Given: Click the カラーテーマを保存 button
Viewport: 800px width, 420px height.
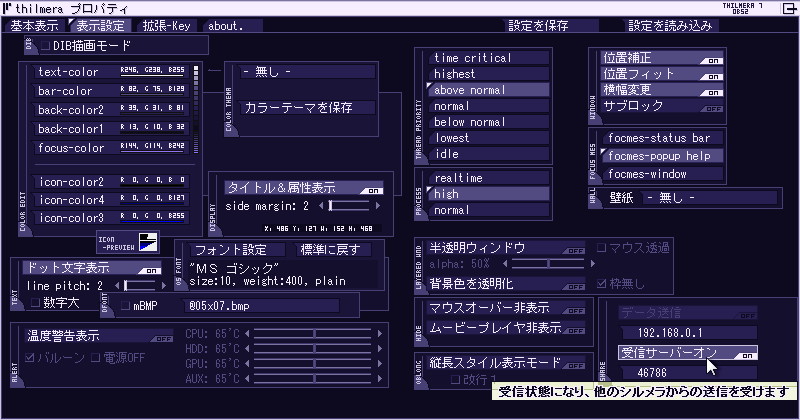Looking at the screenshot, I should click(307, 108).
